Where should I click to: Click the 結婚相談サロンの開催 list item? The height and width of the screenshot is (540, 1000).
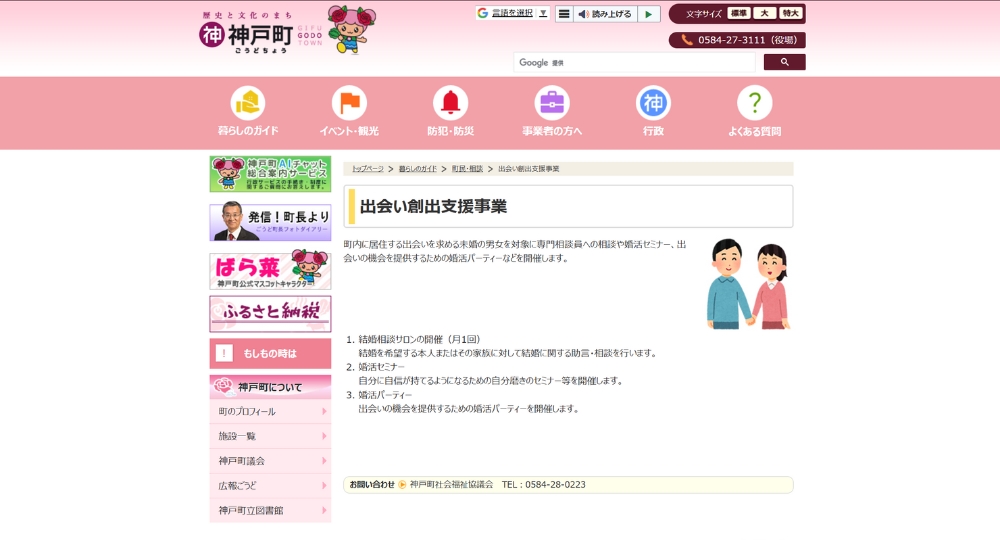click(419, 339)
